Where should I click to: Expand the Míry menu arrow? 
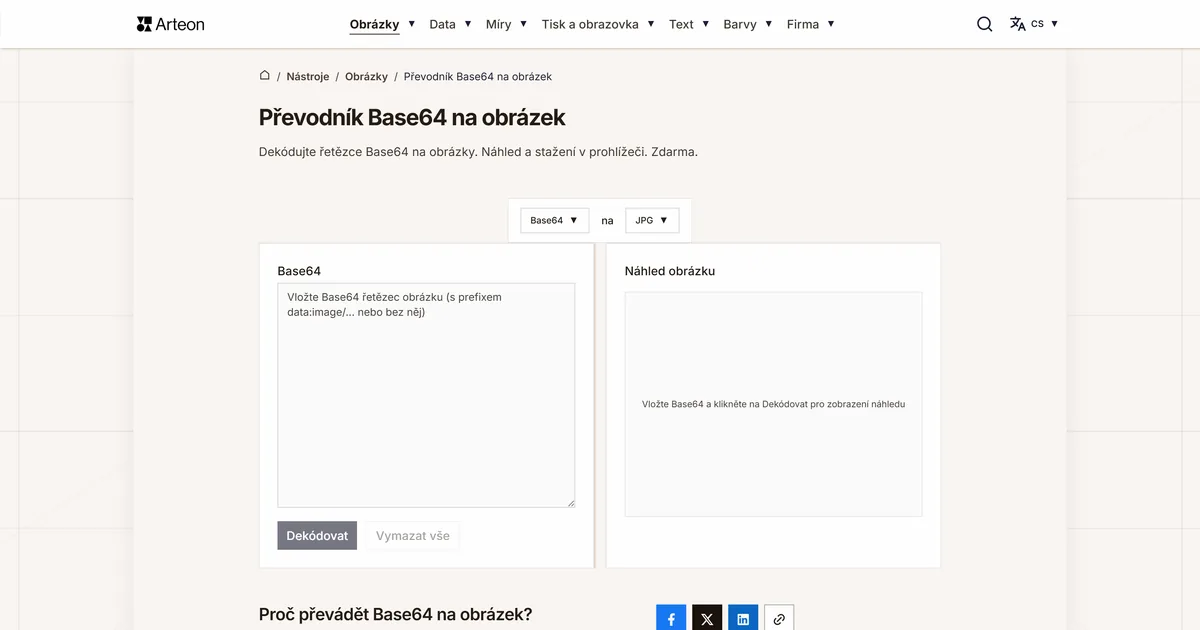pyautogui.click(x=524, y=24)
